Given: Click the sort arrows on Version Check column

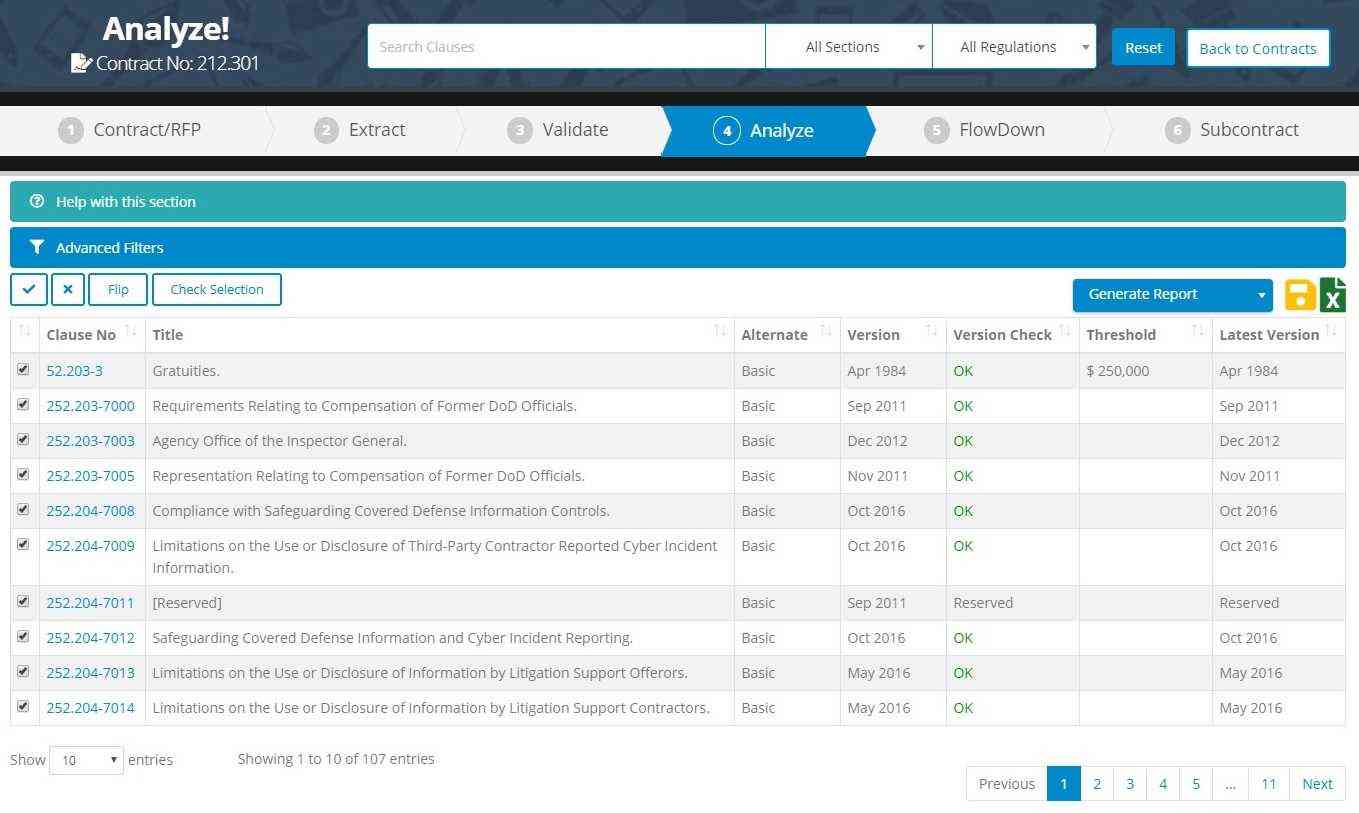Looking at the screenshot, I should pos(1065,331).
